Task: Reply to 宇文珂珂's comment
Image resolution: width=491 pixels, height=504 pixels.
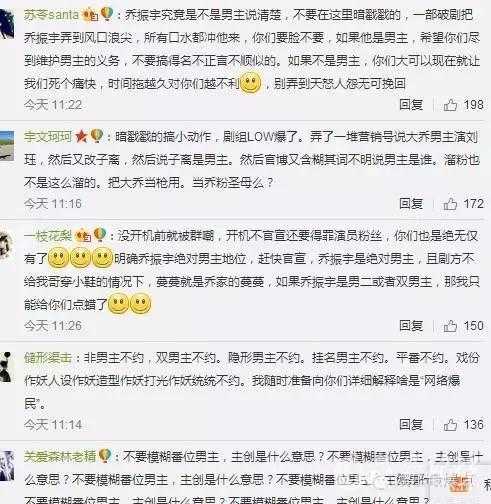Action: coord(411,204)
